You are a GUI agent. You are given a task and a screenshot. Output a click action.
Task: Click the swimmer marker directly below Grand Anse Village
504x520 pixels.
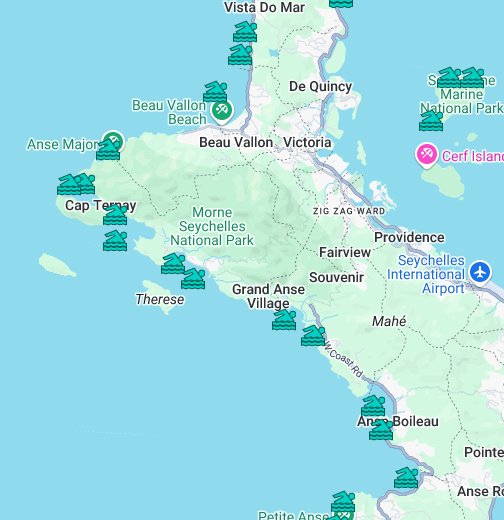(284, 320)
